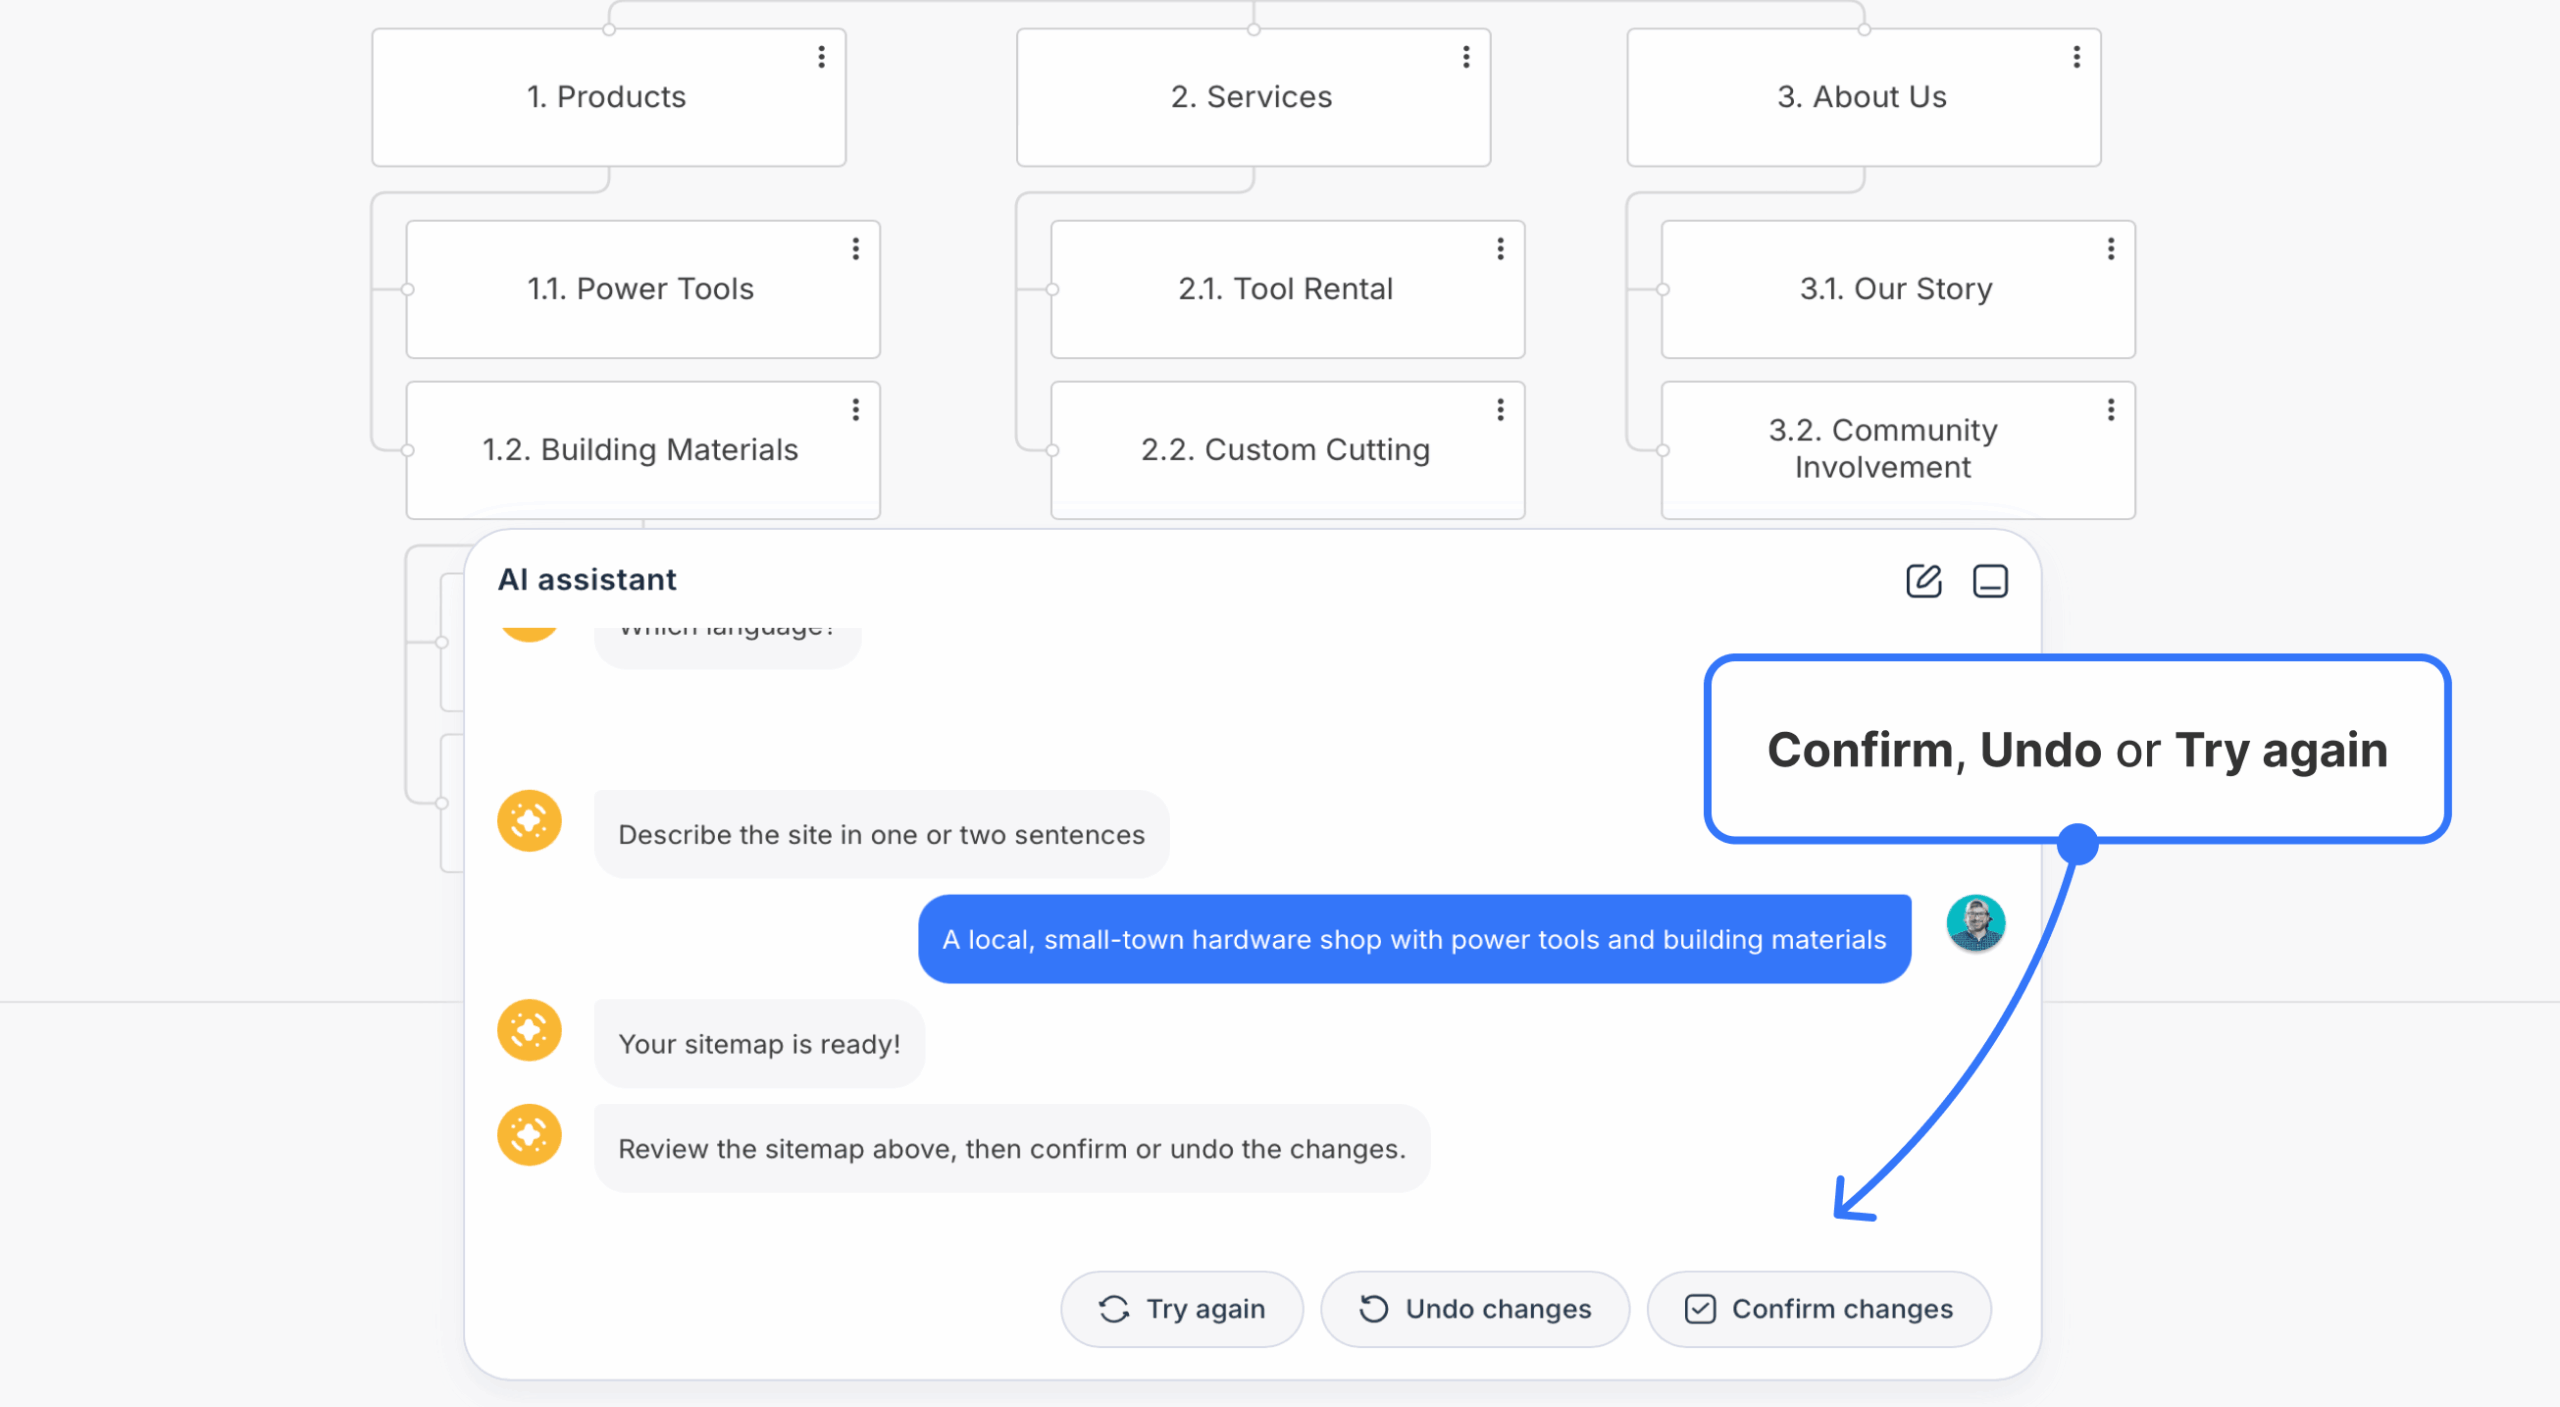Open three-dot menu on 2.1. Tool Rental
The width and height of the screenshot is (2560, 1407).
tap(1500, 249)
